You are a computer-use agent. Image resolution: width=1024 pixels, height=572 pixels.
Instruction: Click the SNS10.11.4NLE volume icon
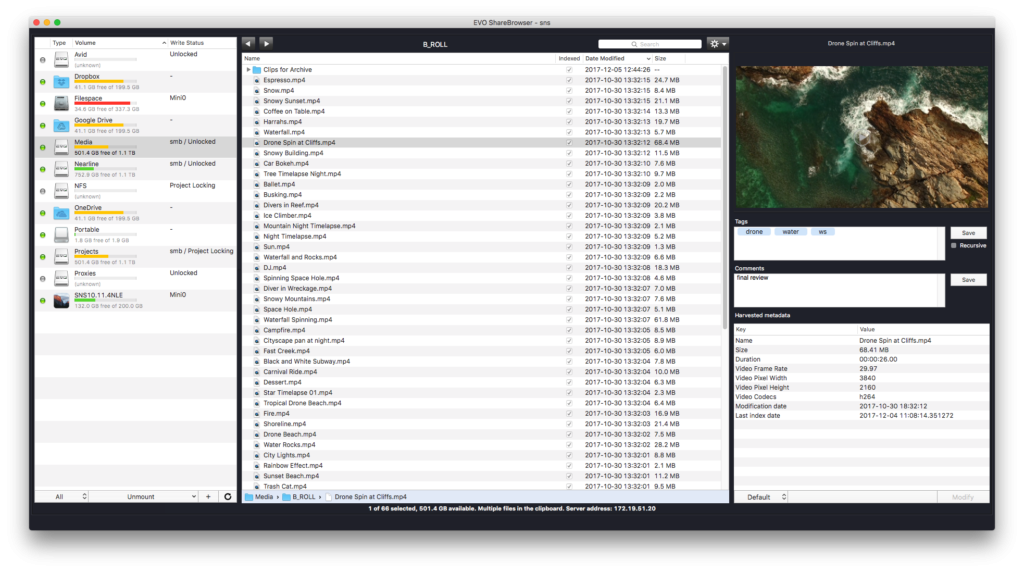pos(61,300)
